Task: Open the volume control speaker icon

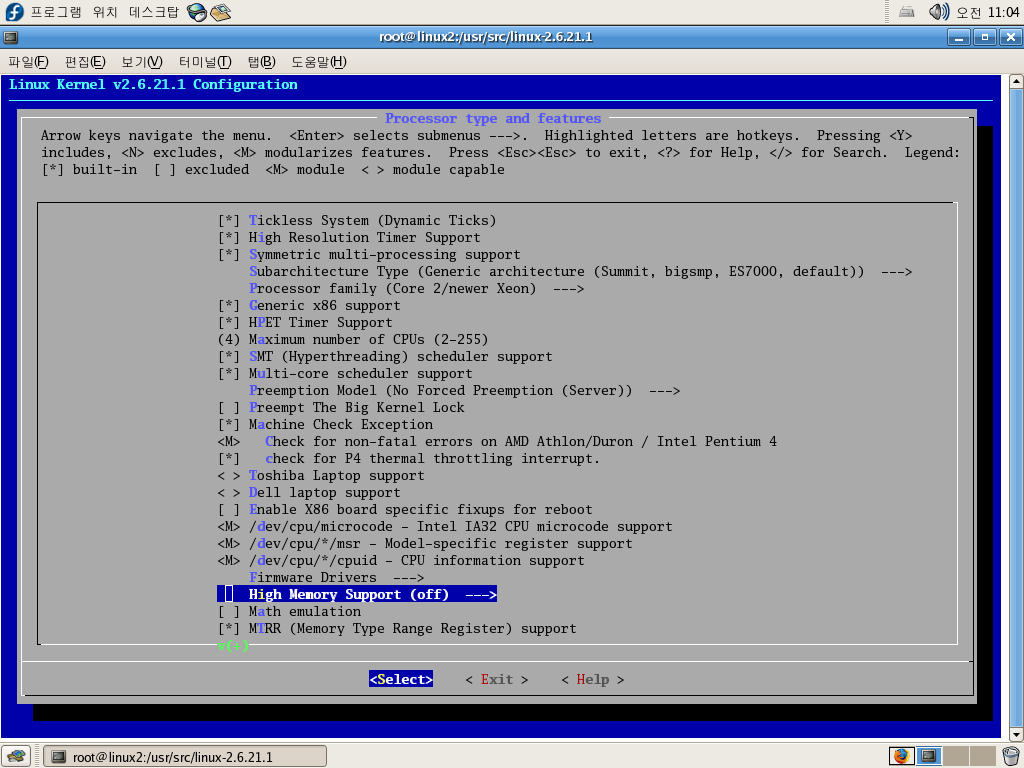Action: pos(938,12)
